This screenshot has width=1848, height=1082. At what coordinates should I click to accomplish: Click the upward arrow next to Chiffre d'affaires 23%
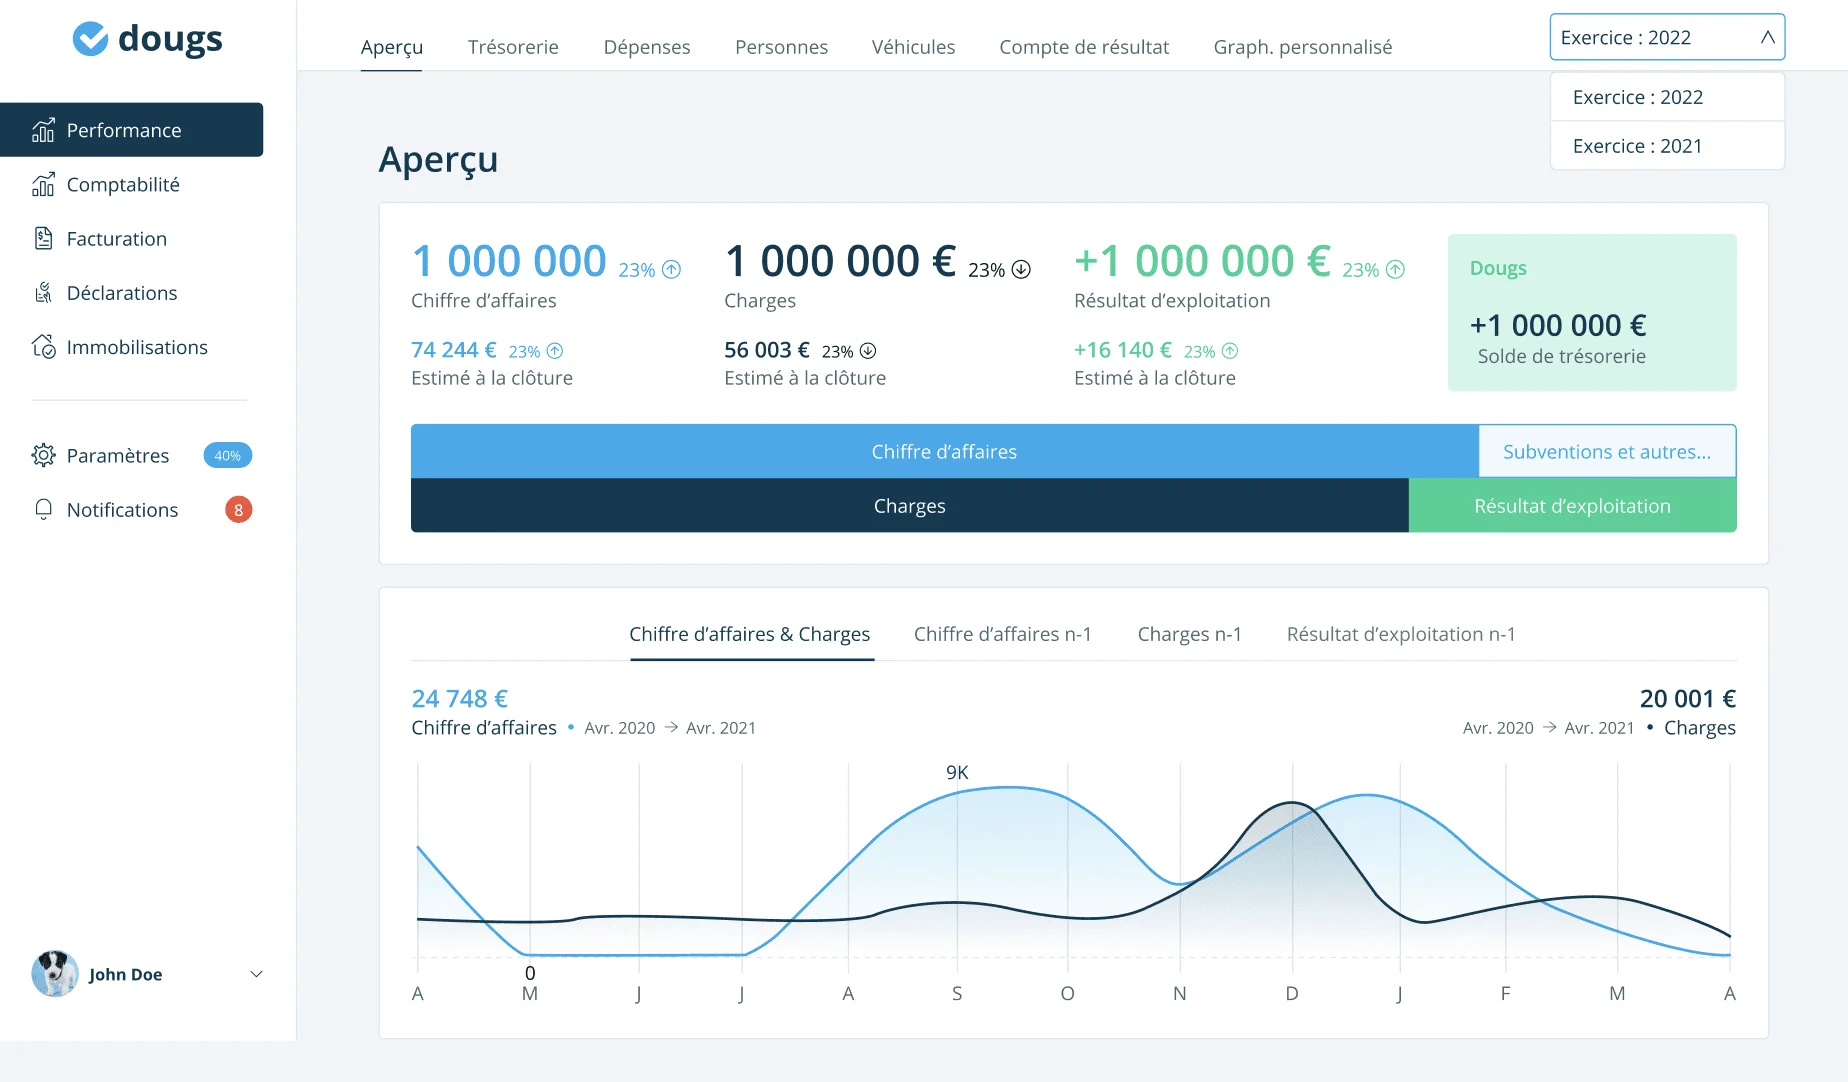point(671,268)
